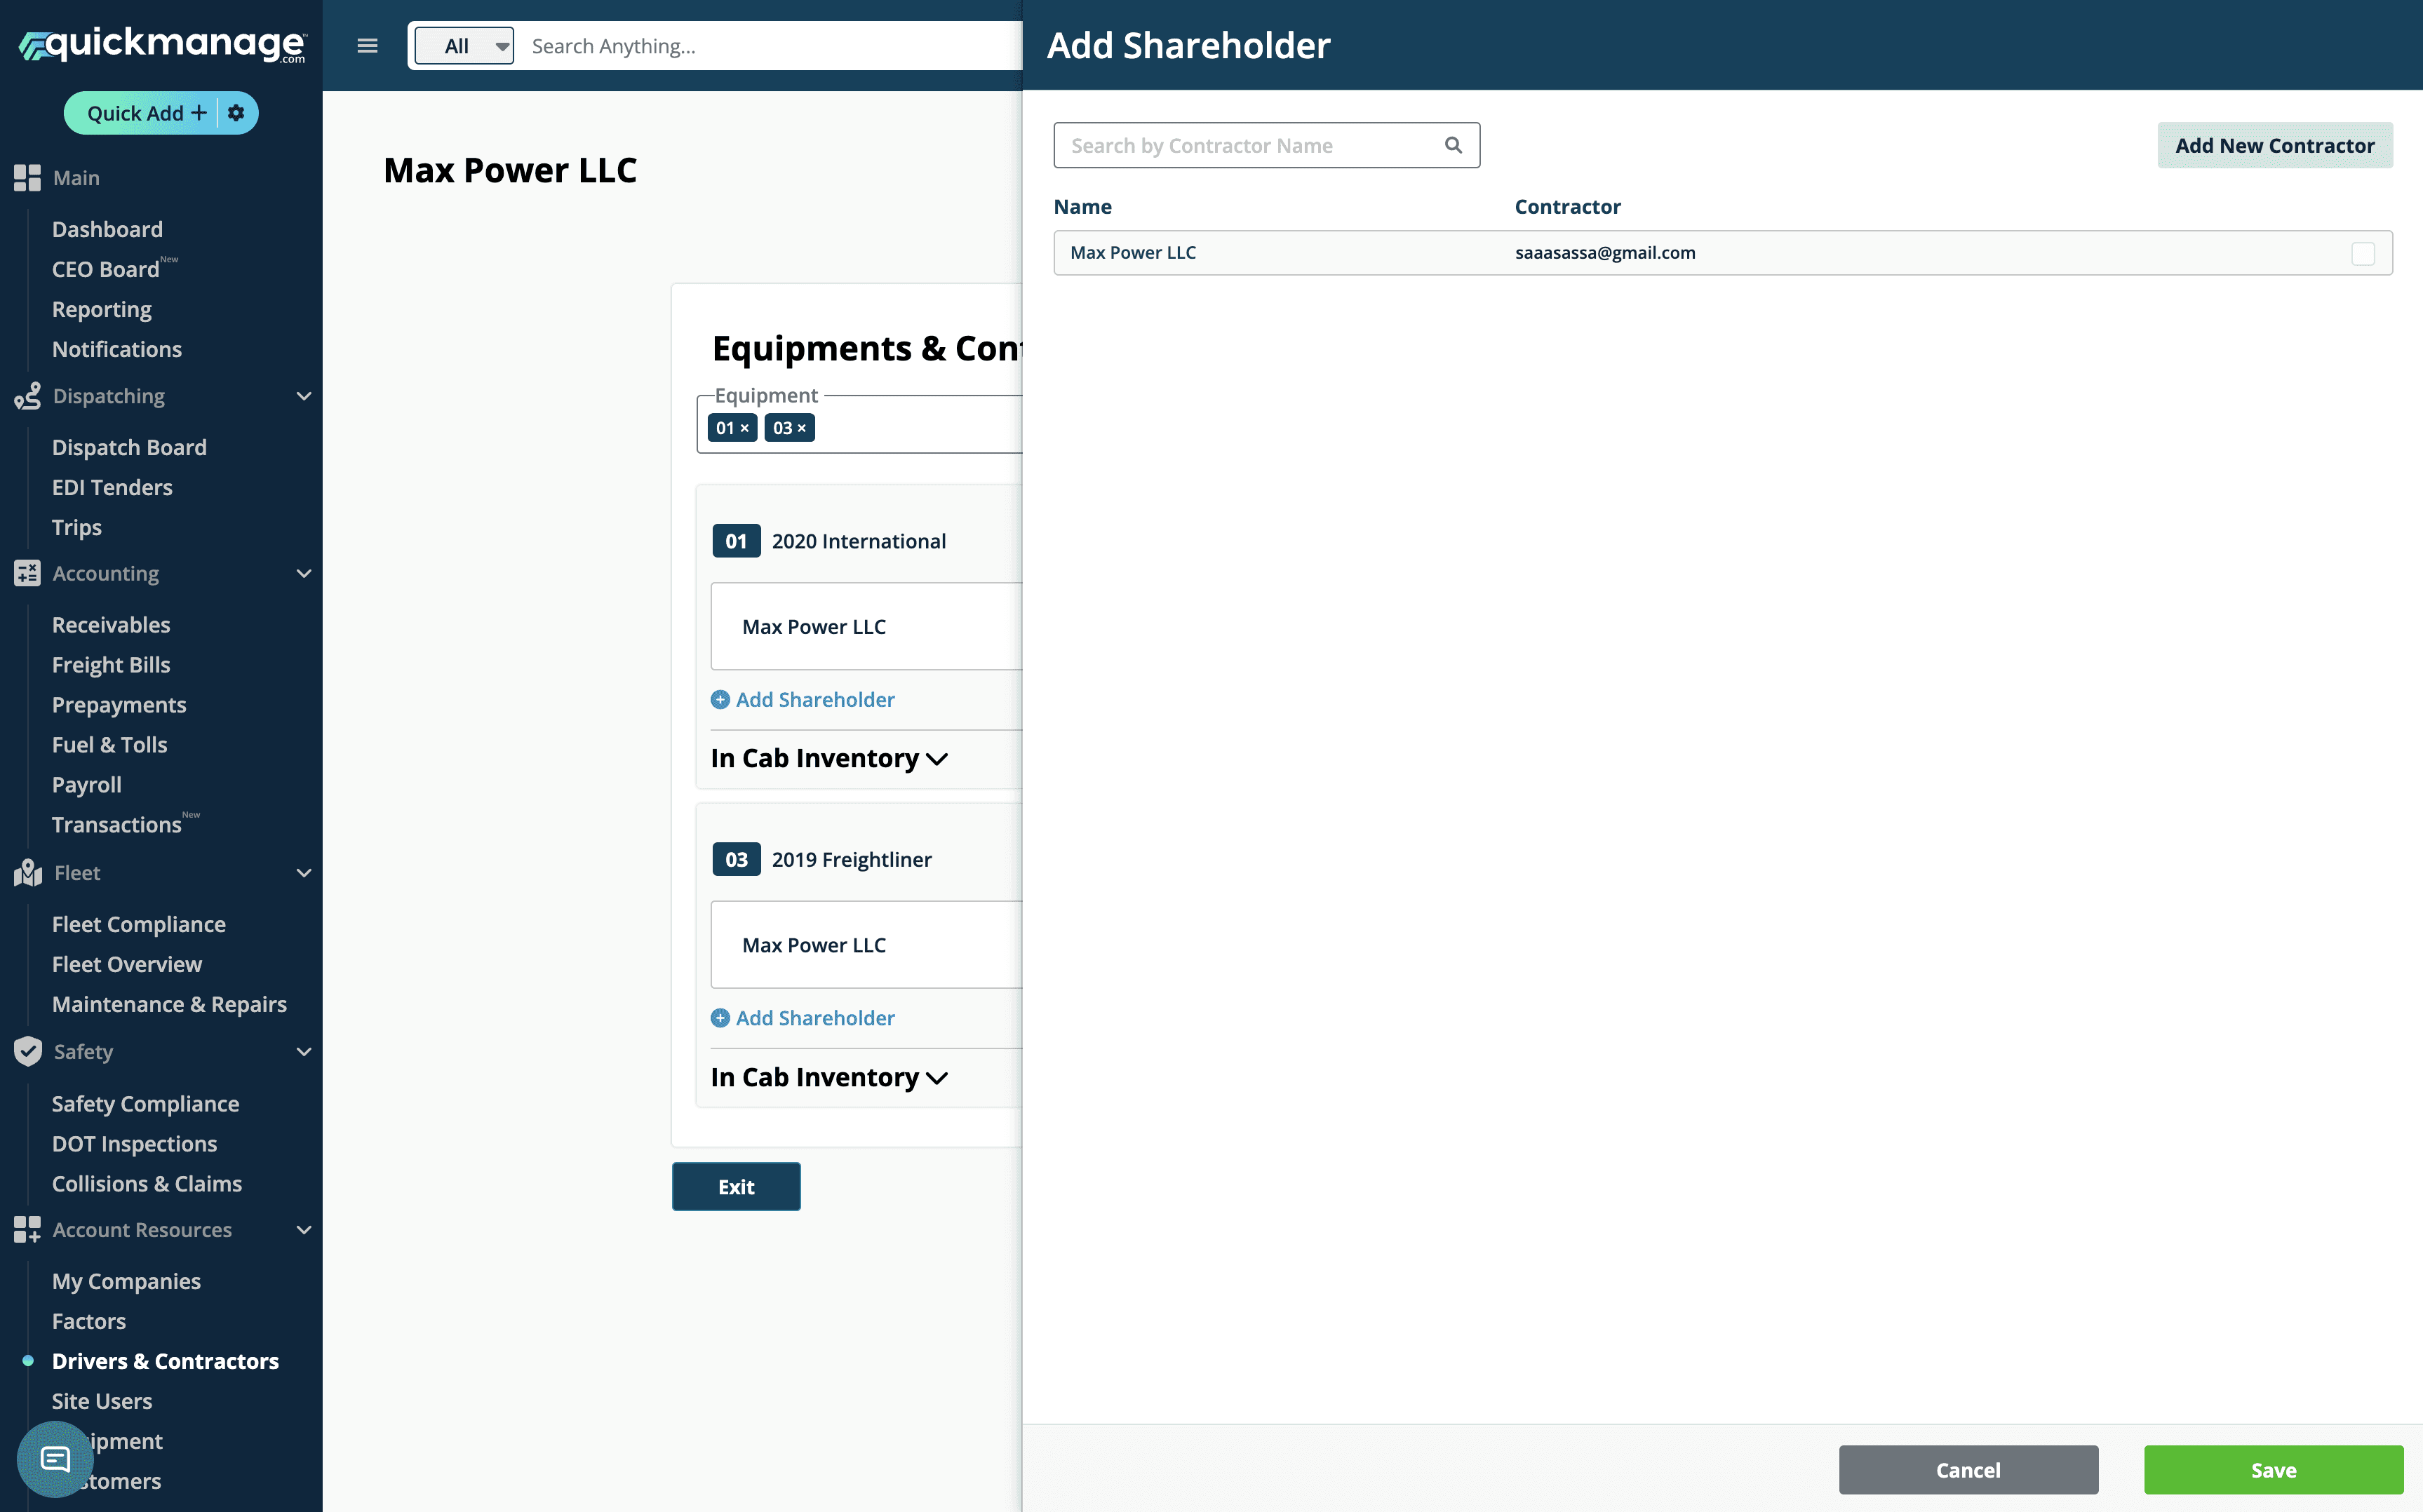Viewport: 2423px width, 1512px height.
Task: Click the hamburger menu icon
Action: click(367, 46)
